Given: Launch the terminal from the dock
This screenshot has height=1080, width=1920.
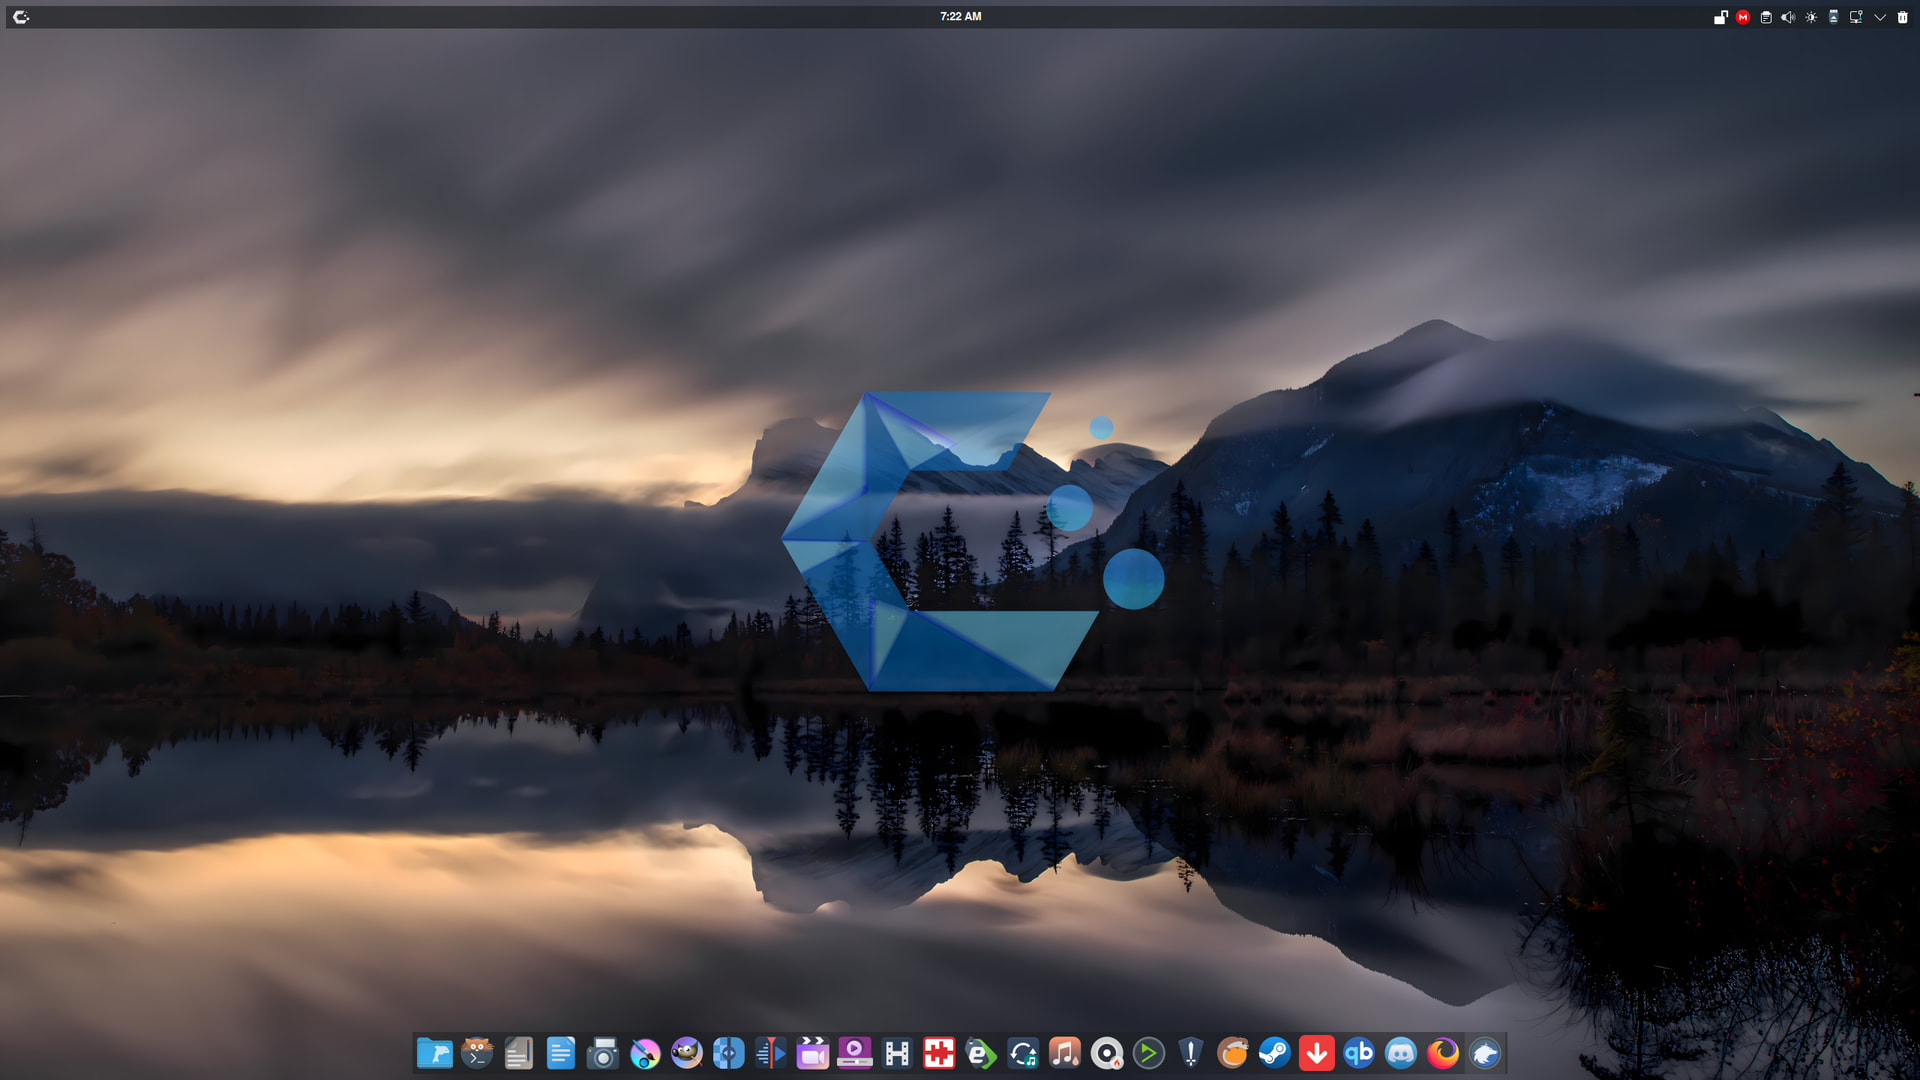Looking at the screenshot, I should [x=477, y=1053].
